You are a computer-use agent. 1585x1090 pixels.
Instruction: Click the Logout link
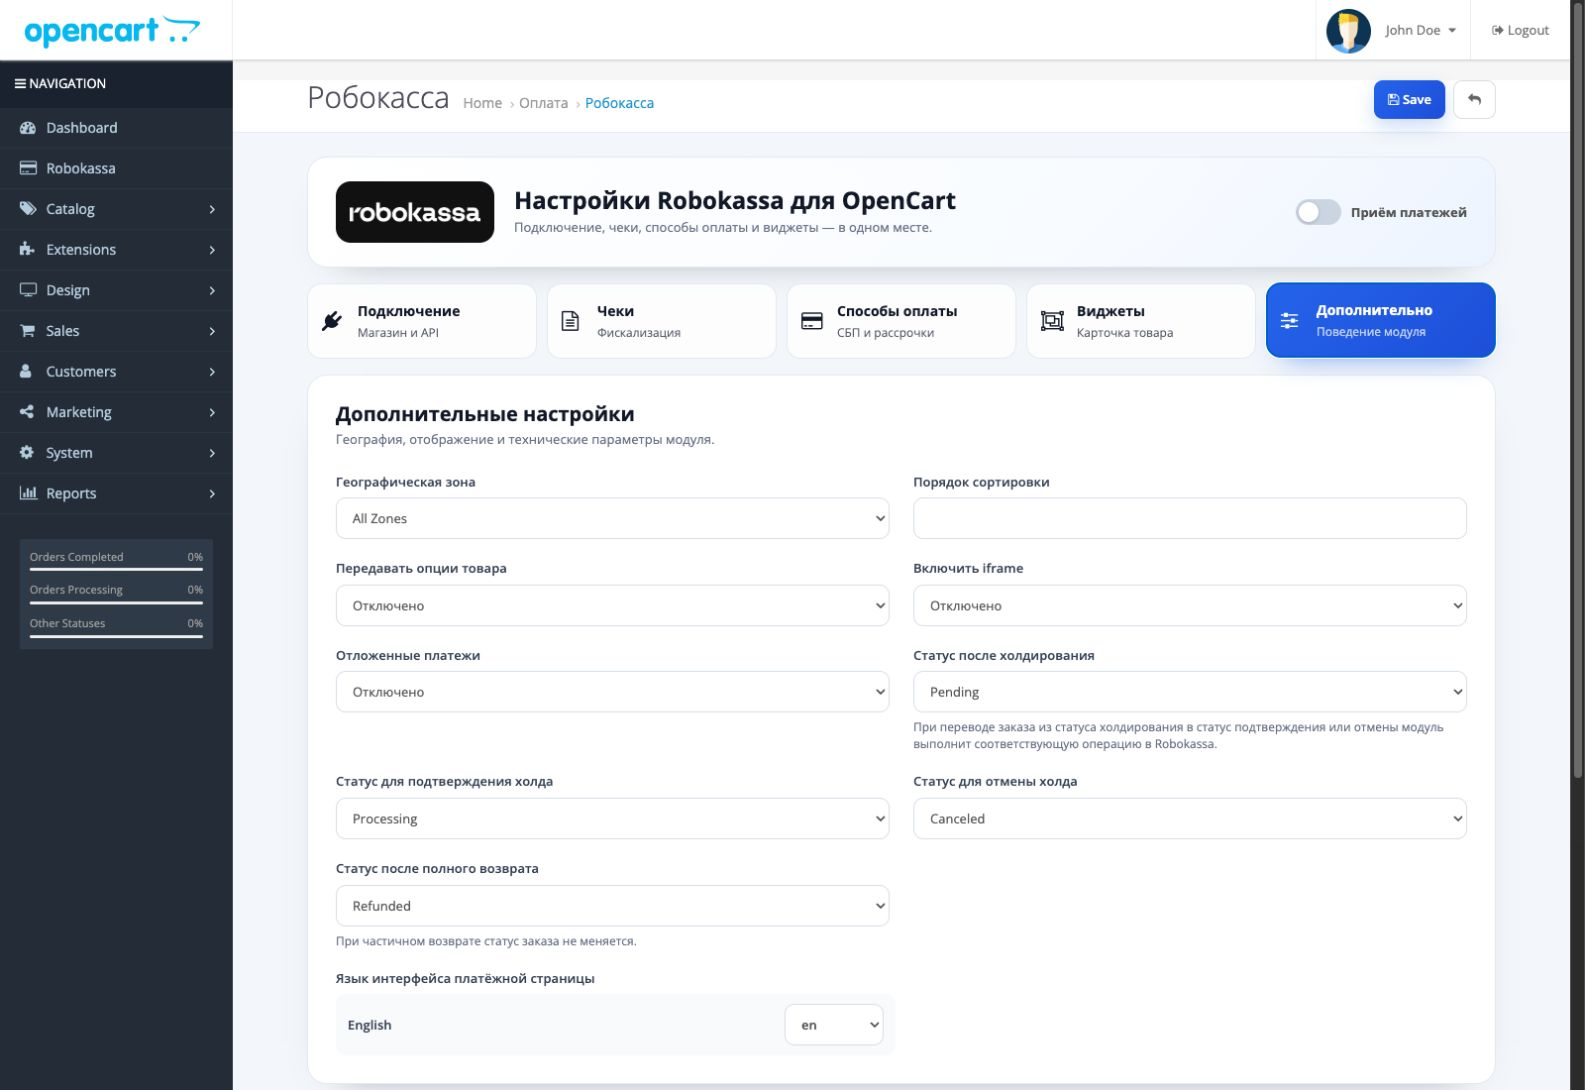(1520, 30)
